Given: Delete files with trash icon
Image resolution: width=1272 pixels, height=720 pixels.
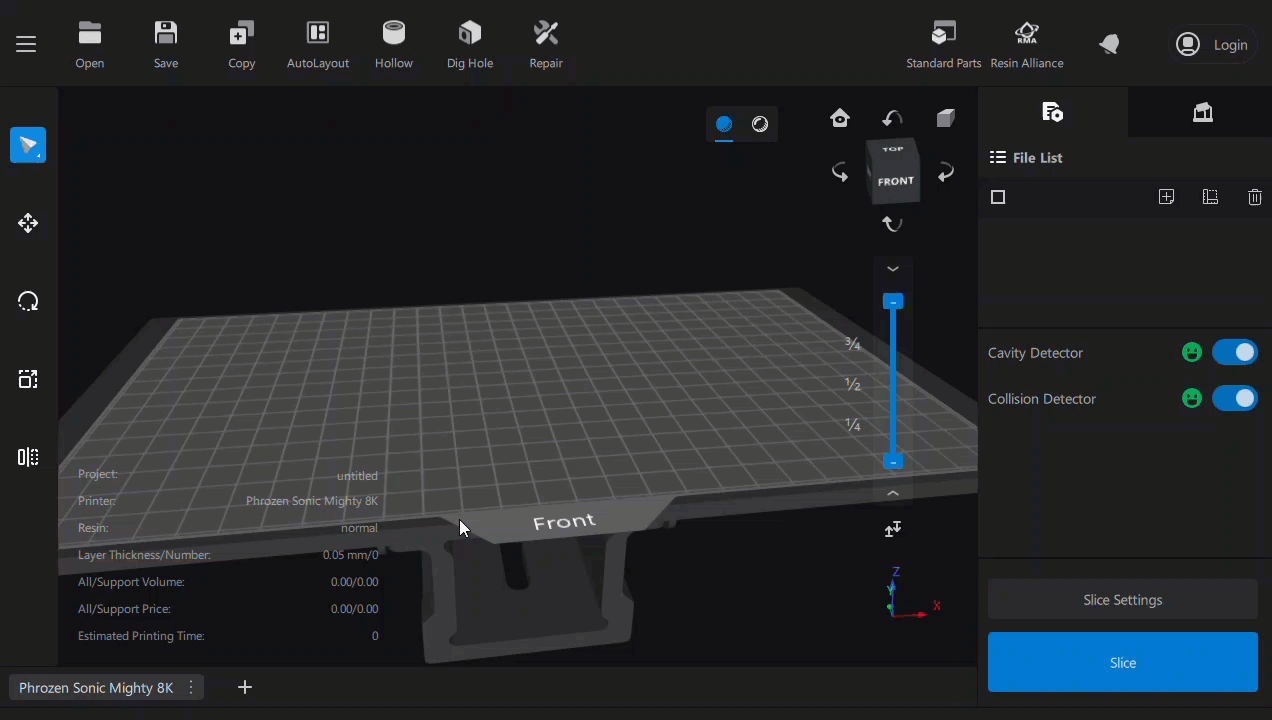Looking at the screenshot, I should click(x=1254, y=197).
